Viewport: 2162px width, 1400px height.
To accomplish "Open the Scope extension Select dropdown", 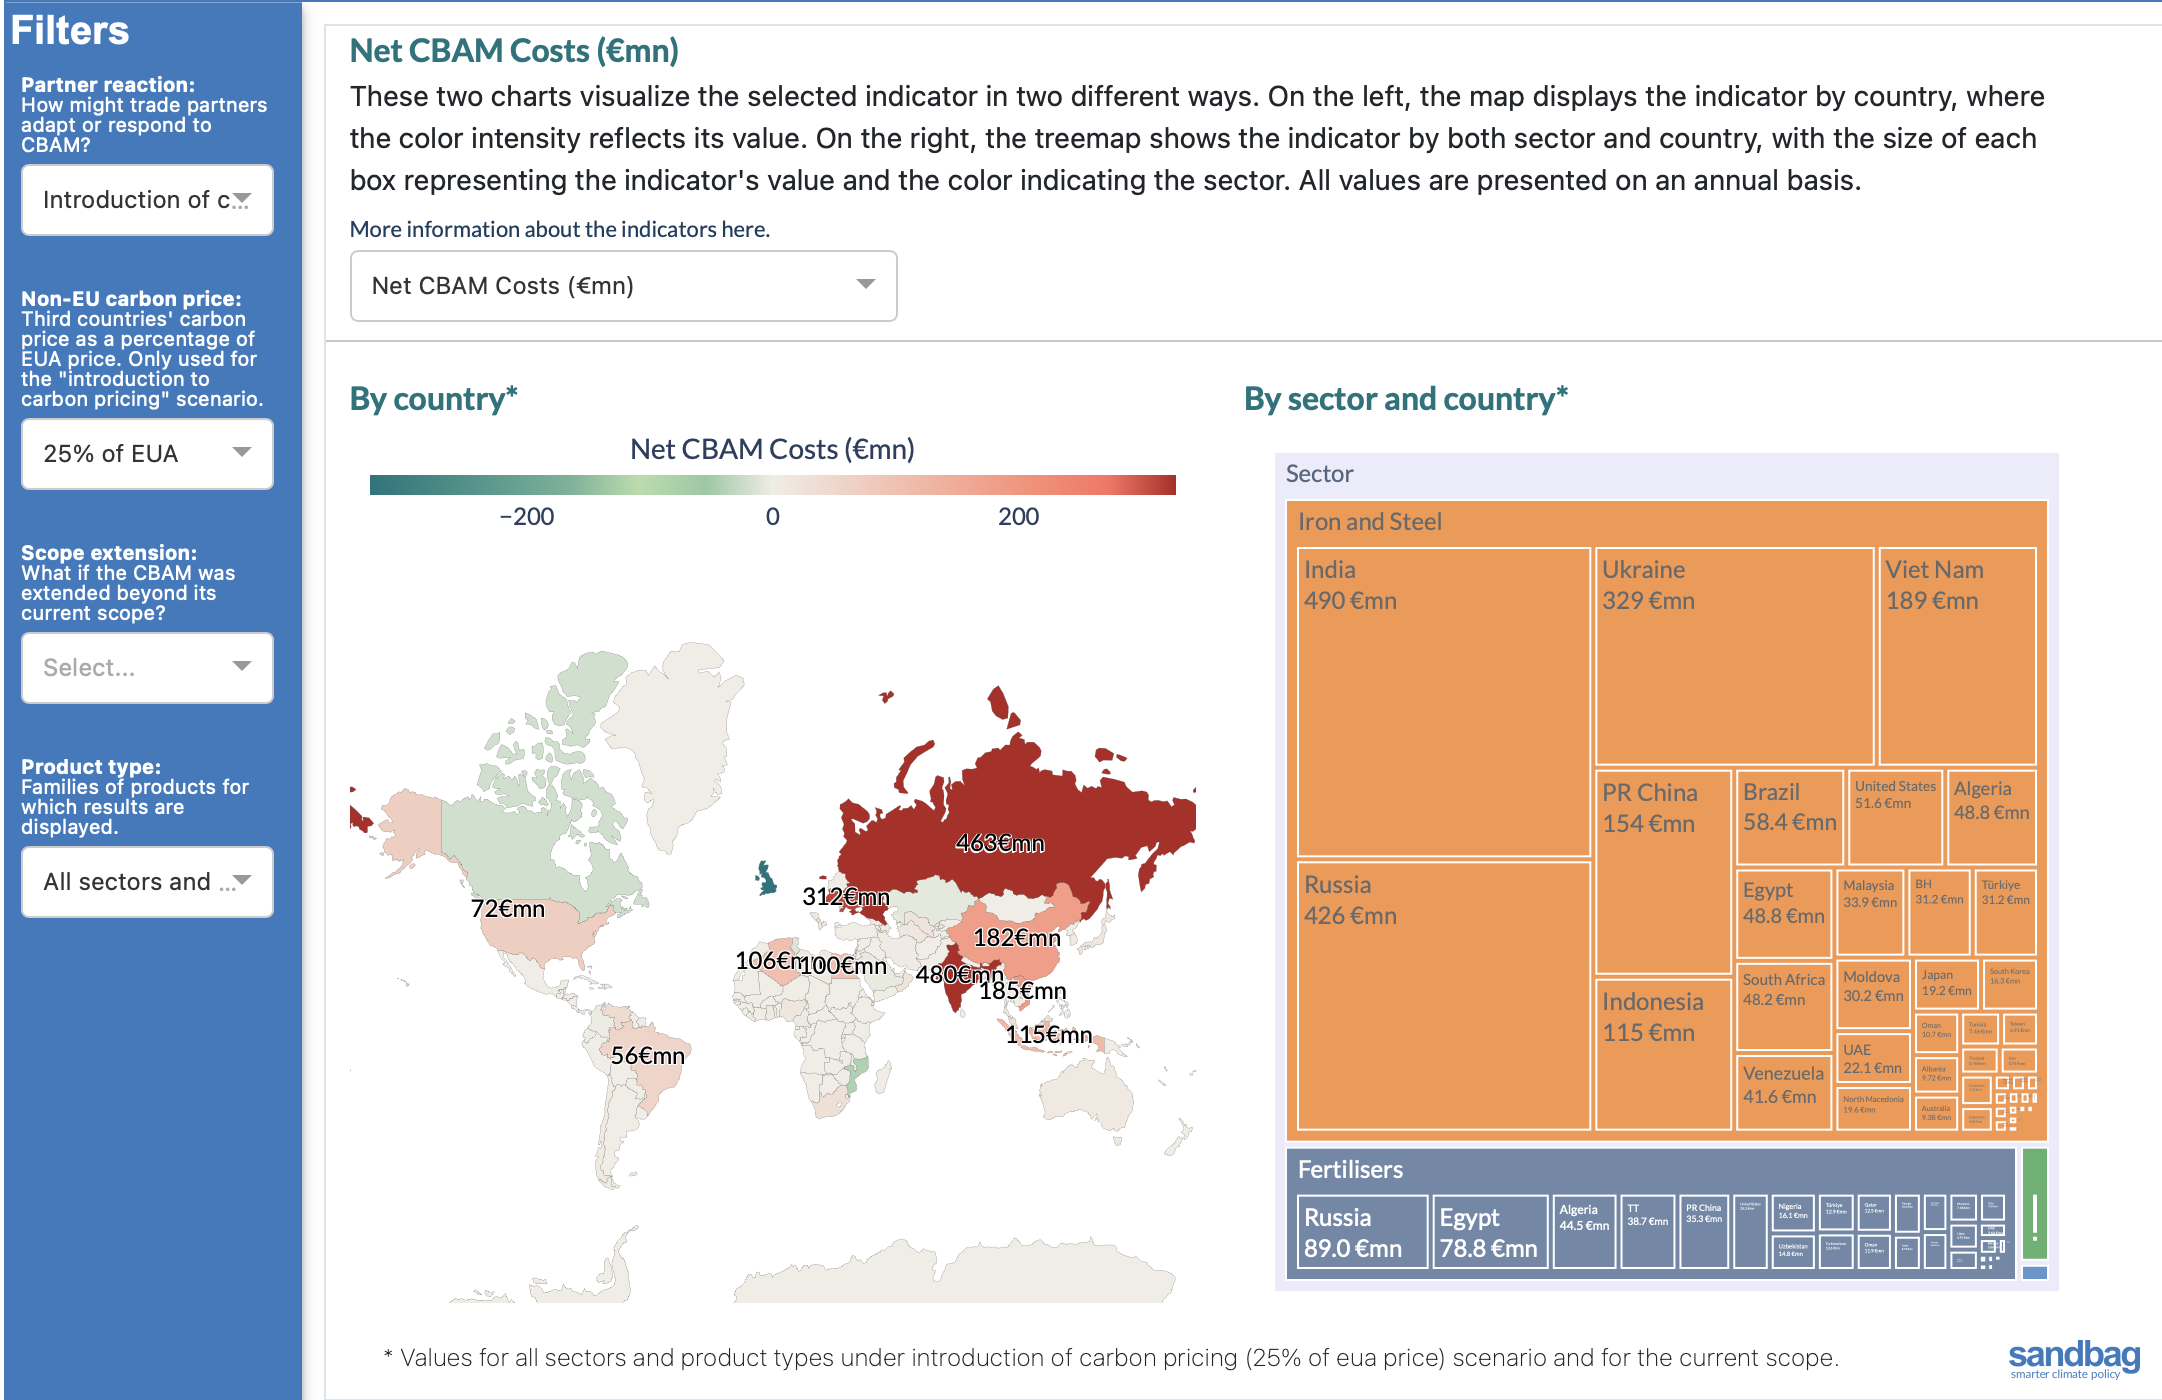I will [x=147, y=668].
